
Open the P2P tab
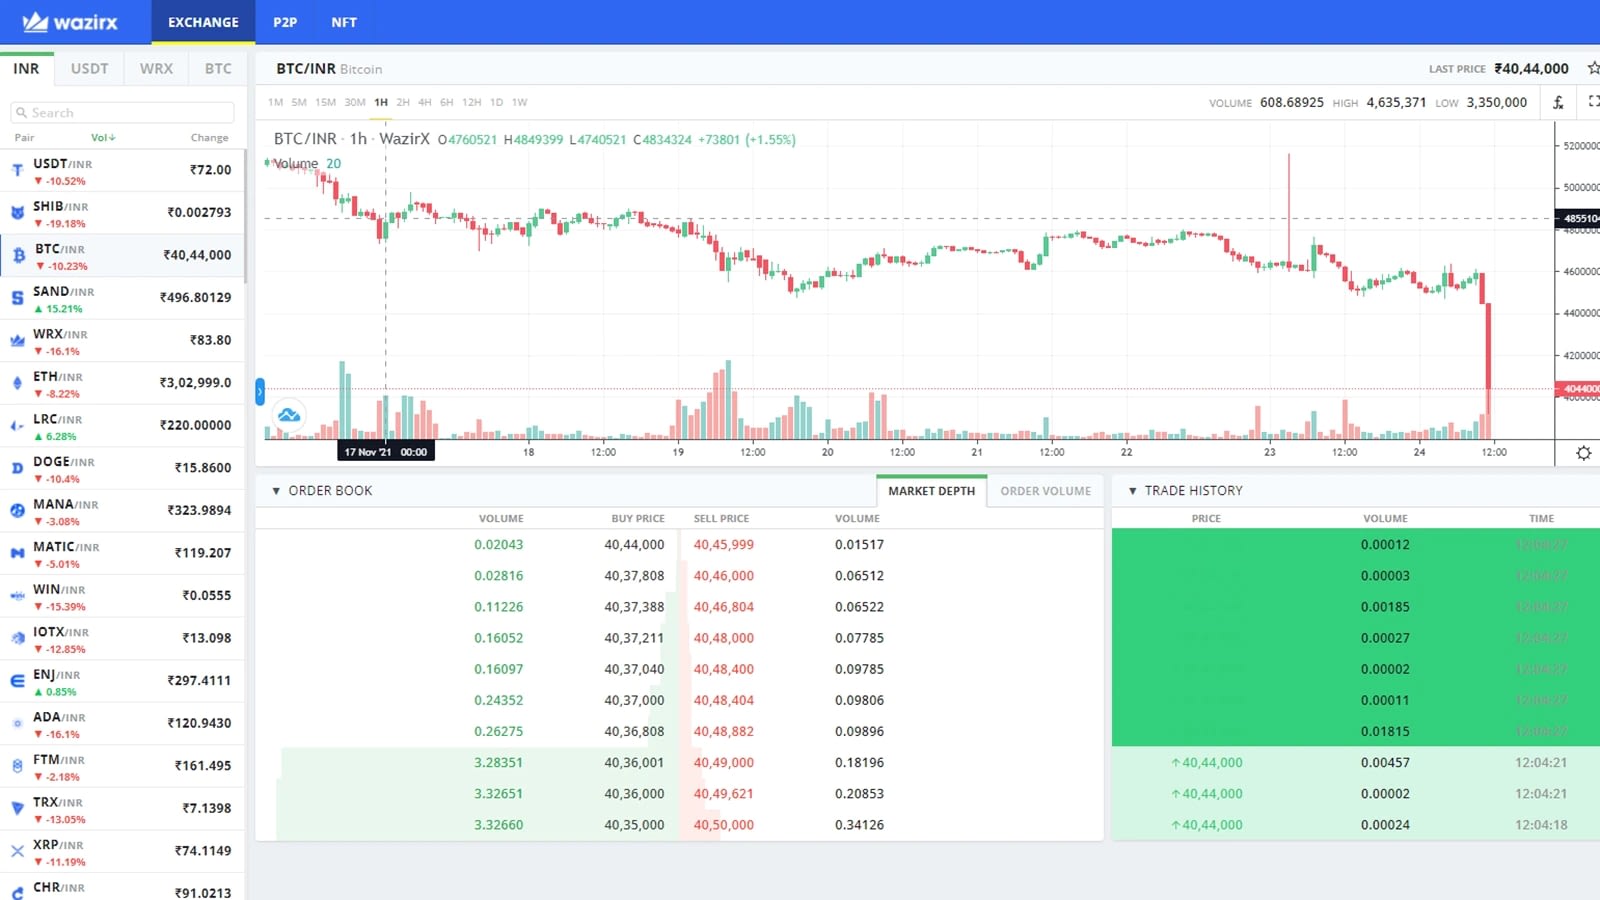click(285, 22)
